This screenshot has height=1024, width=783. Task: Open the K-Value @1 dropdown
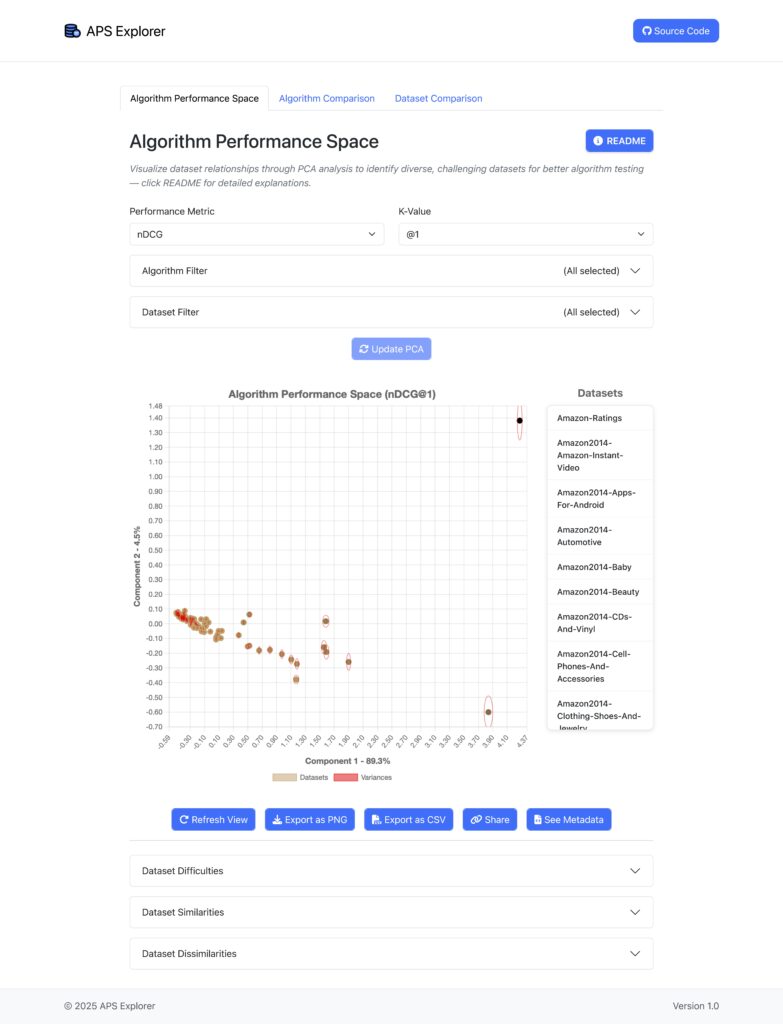point(525,234)
